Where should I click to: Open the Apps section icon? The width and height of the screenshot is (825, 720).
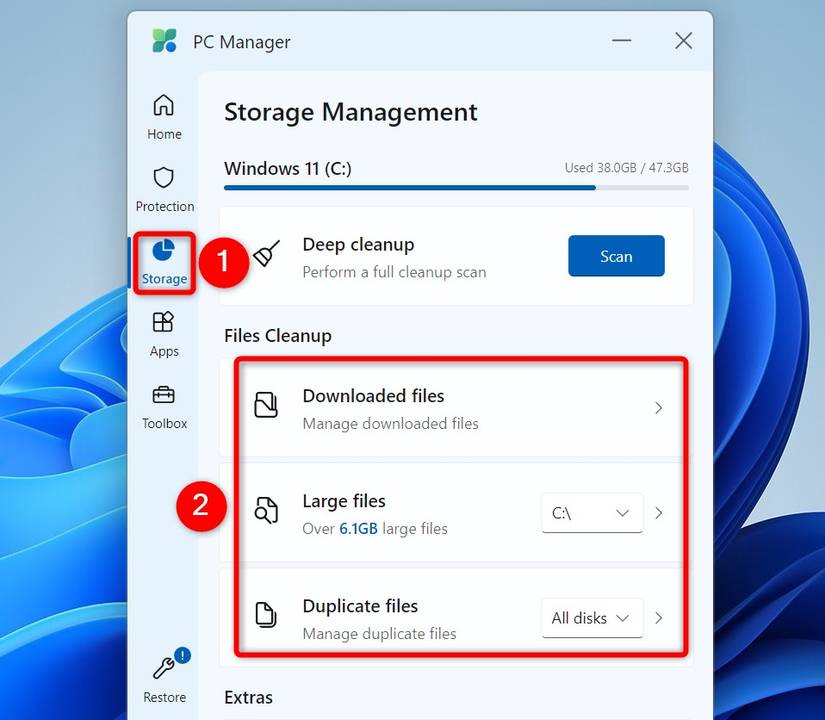point(163,323)
